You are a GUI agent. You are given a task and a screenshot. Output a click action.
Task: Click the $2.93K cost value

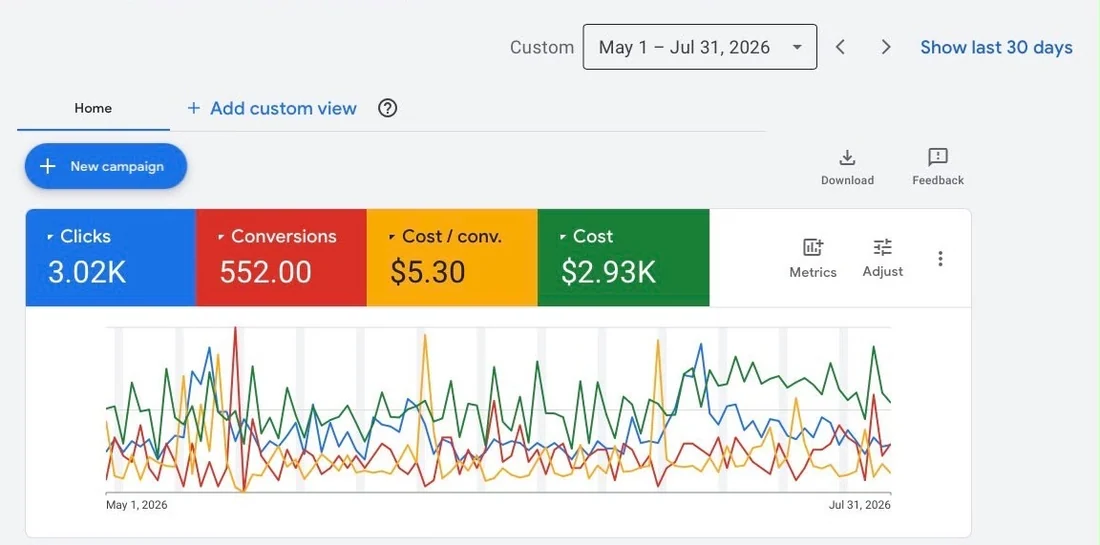point(609,272)
